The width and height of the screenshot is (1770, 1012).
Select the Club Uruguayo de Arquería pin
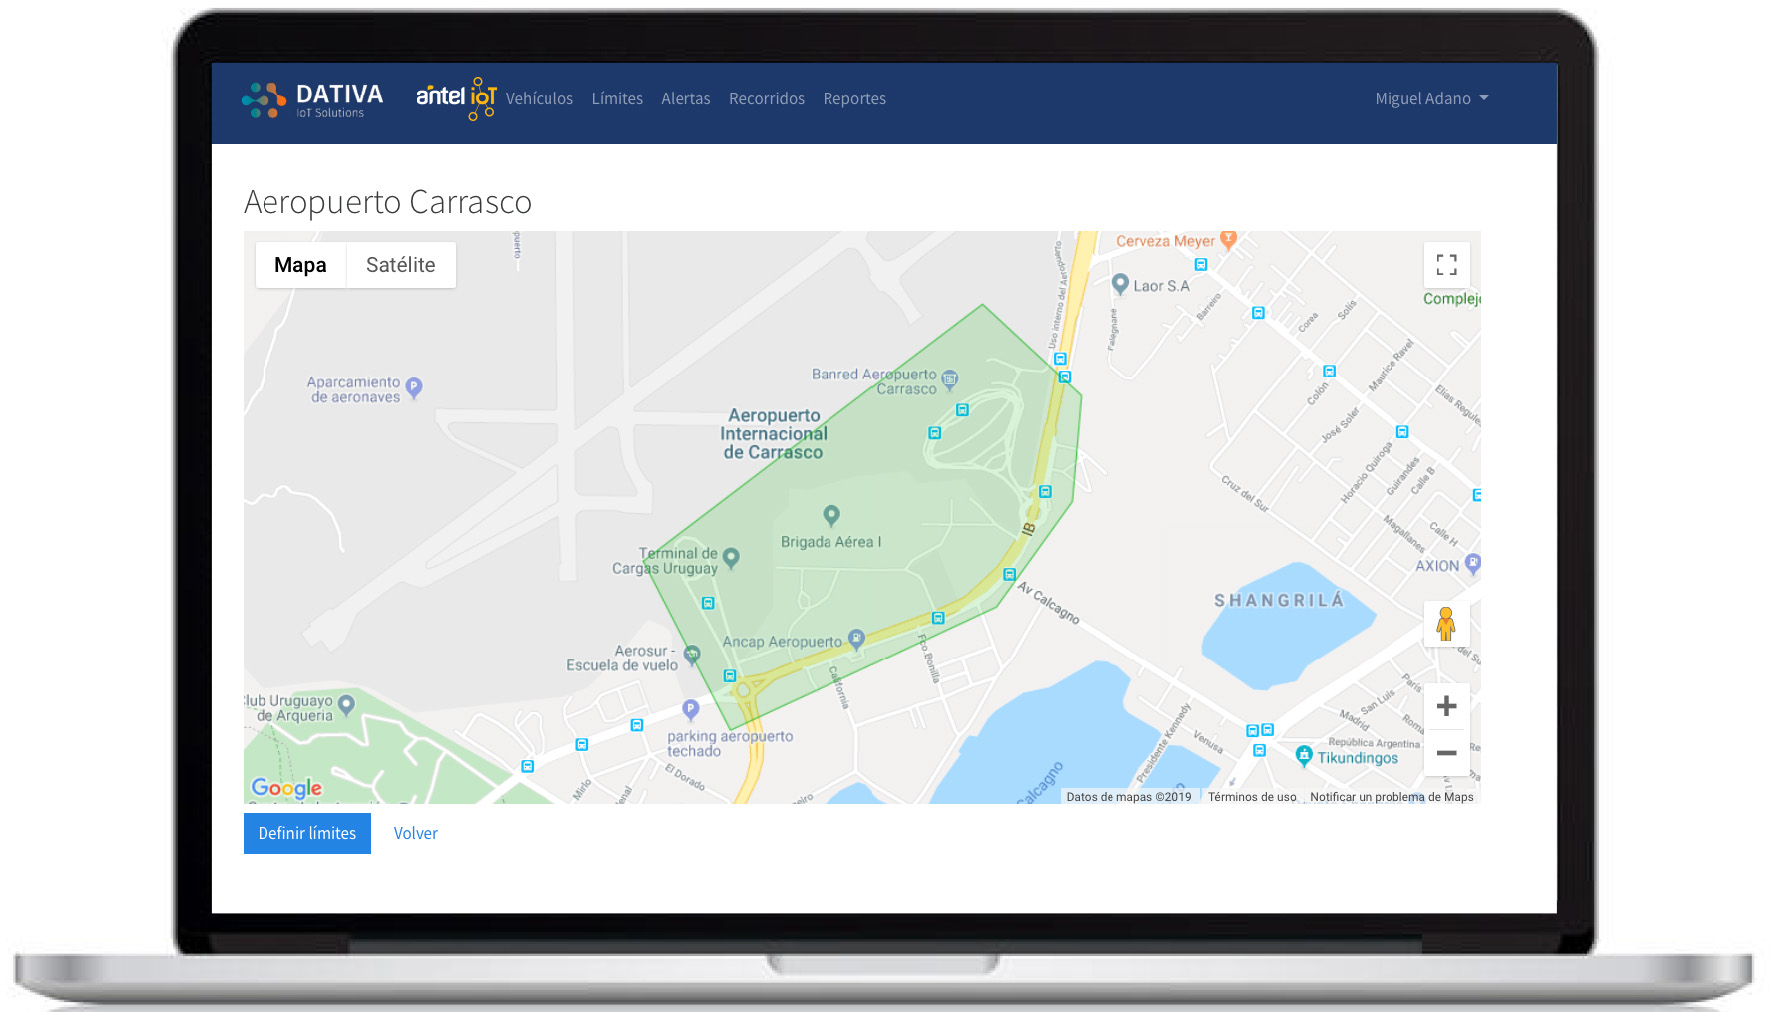(346, 704)
